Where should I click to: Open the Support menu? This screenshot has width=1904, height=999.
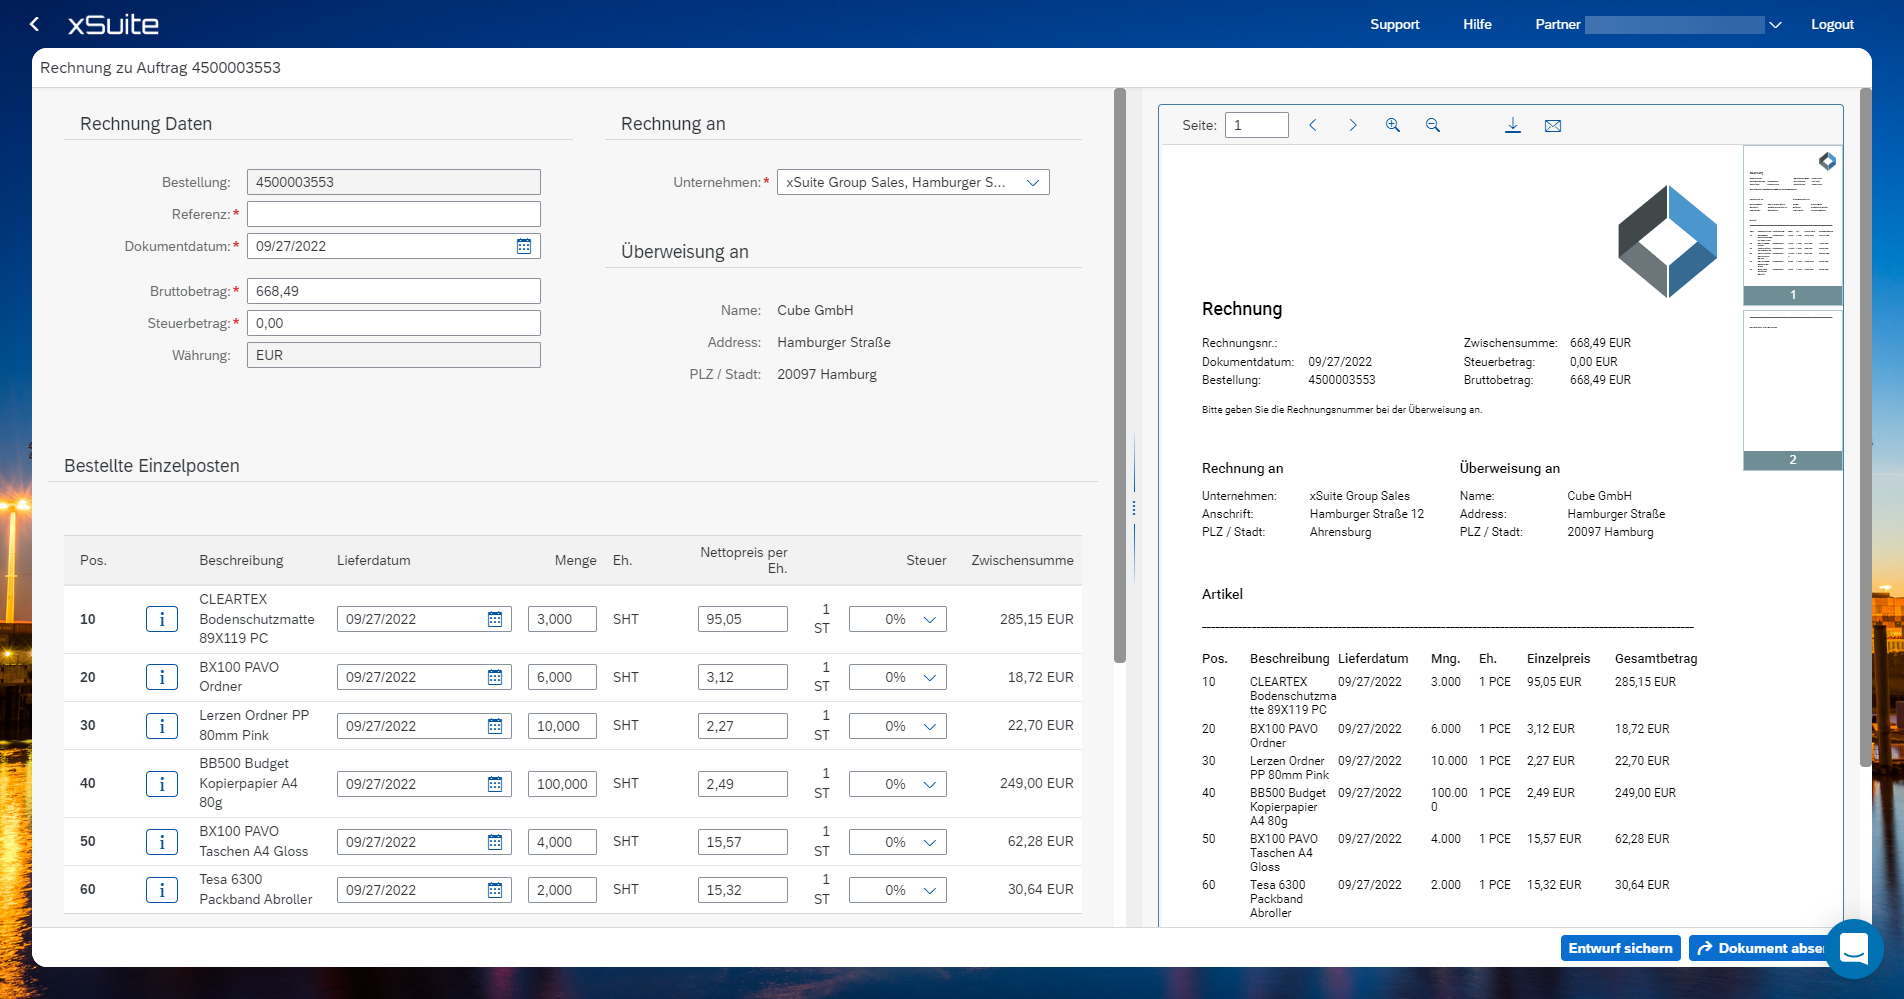(1394, 24)
